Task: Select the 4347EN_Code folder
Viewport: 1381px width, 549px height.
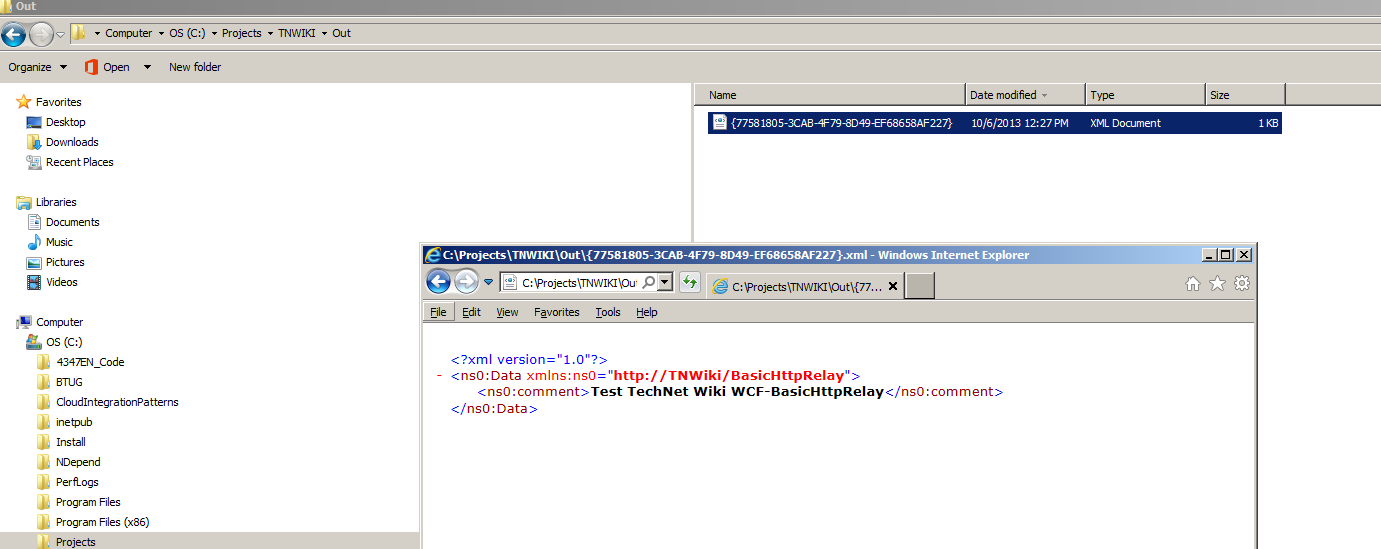Action: click(x=90, y=362)
